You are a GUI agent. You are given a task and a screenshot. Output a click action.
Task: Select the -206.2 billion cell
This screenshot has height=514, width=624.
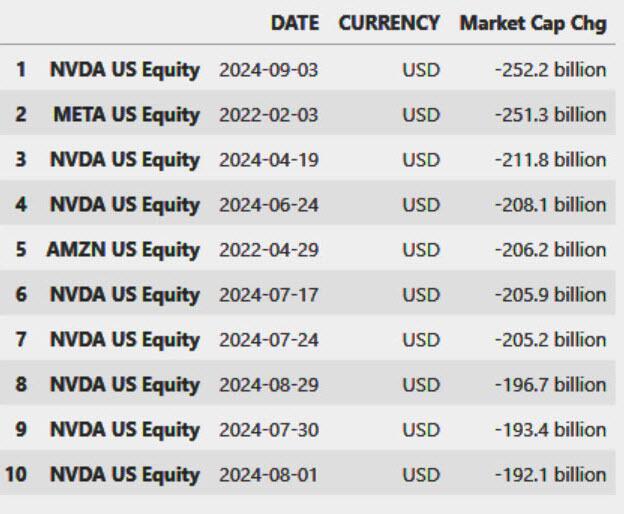[x=550, y=250]
